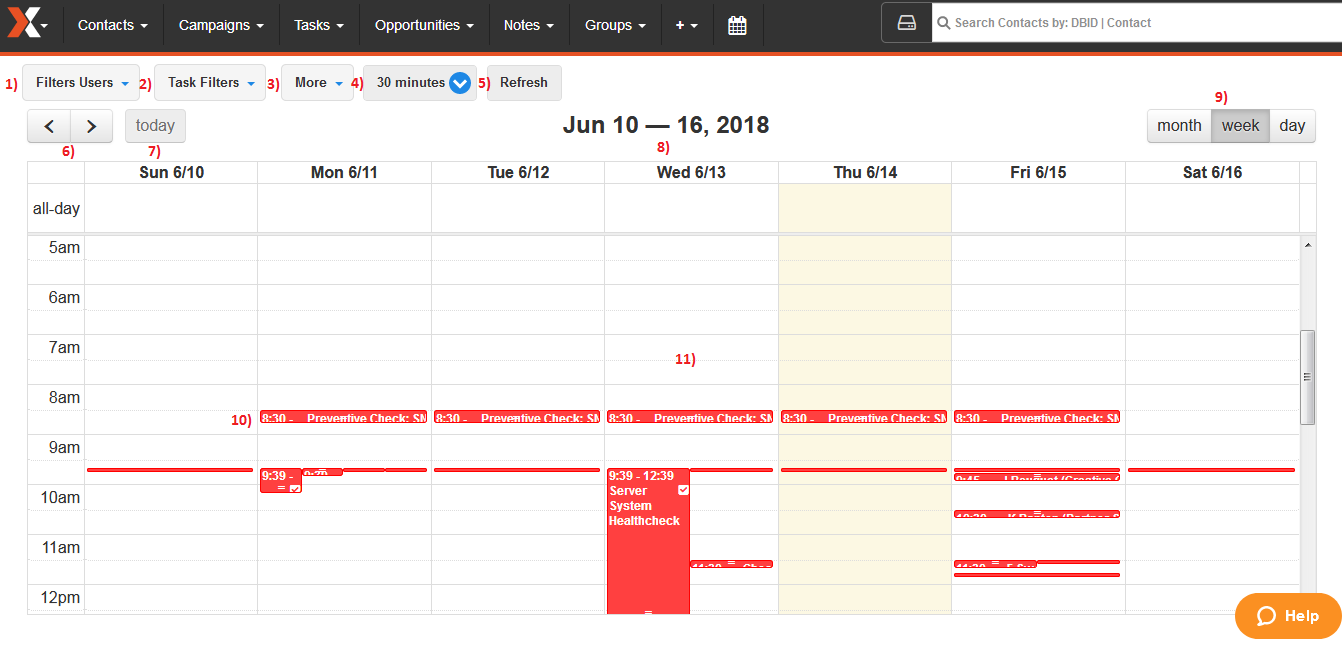The image size is (1342, 646).
Task: Click the inbox tray icon beside search
Action: 906,23
